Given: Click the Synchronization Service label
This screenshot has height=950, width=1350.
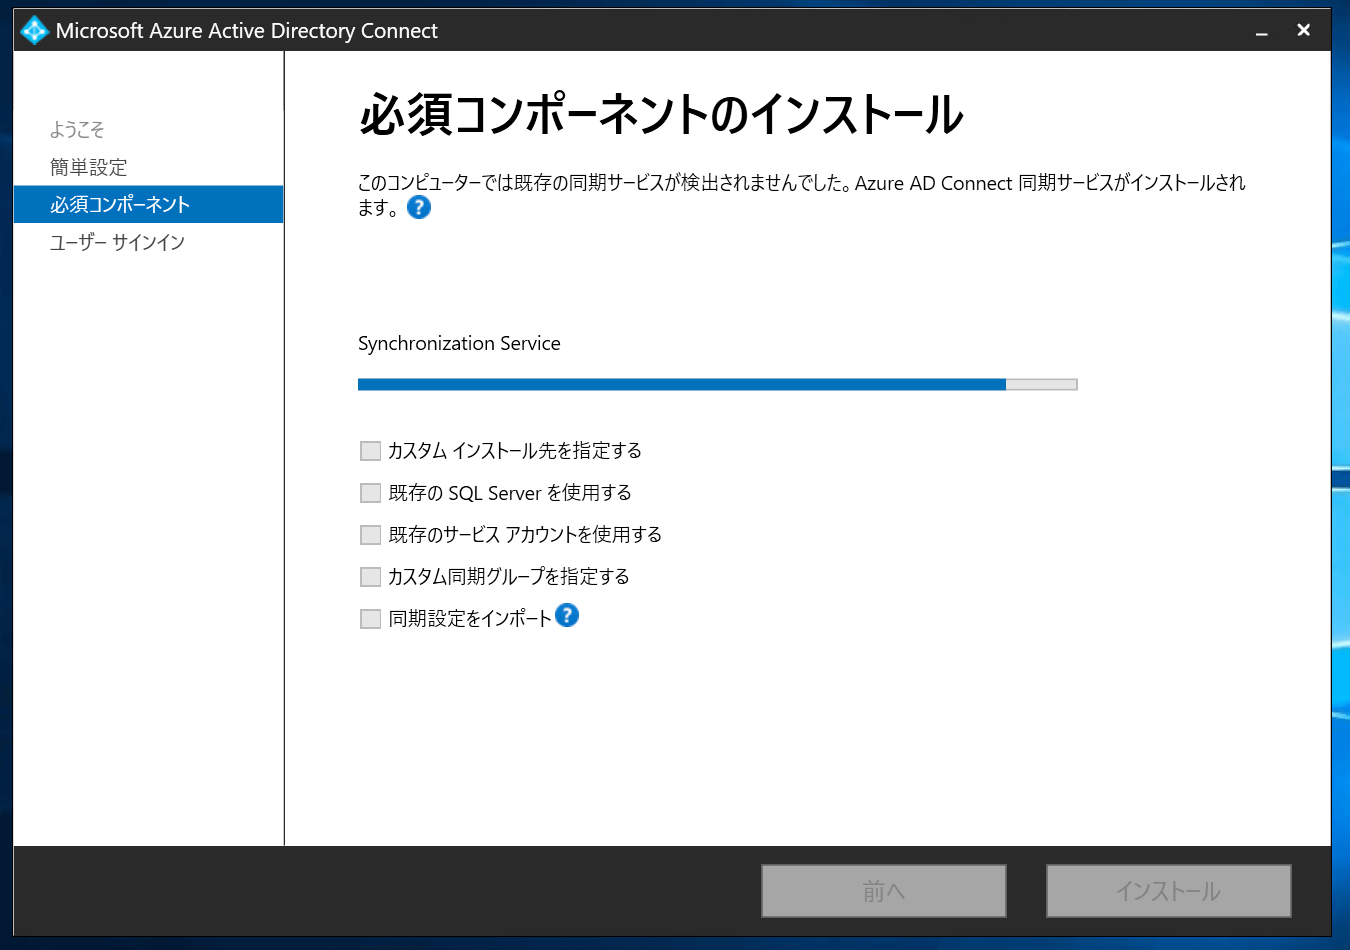Looking at the screenshot, I should click(x=459, y=343).
